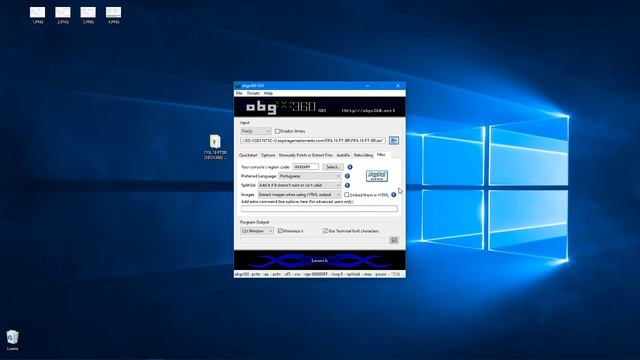Click the extra command line options field
Viewport: 640px width, 360px height.
319,209
